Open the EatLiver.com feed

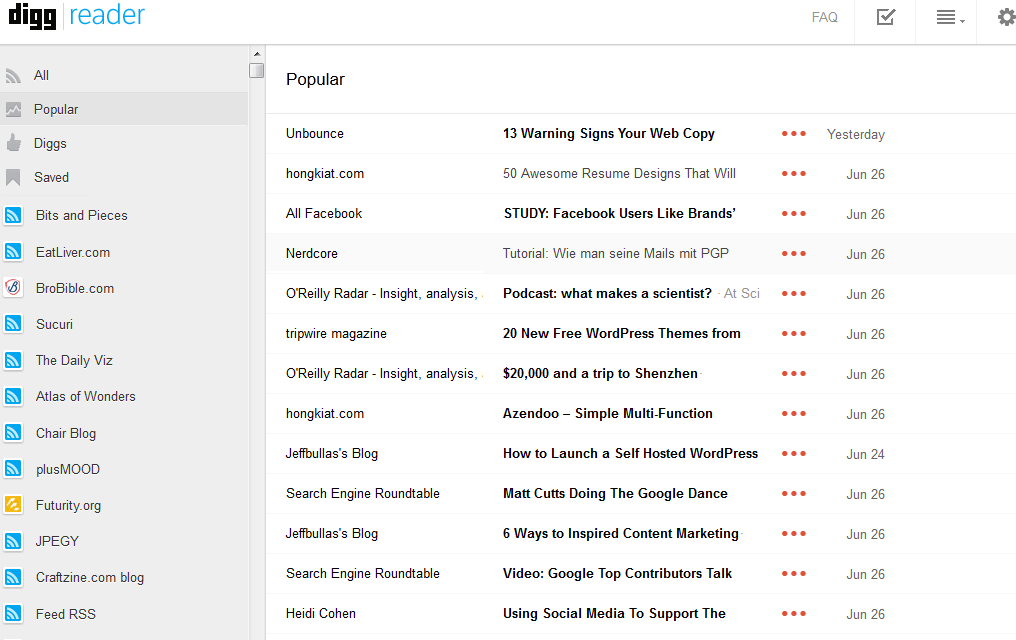click(73, 252)
